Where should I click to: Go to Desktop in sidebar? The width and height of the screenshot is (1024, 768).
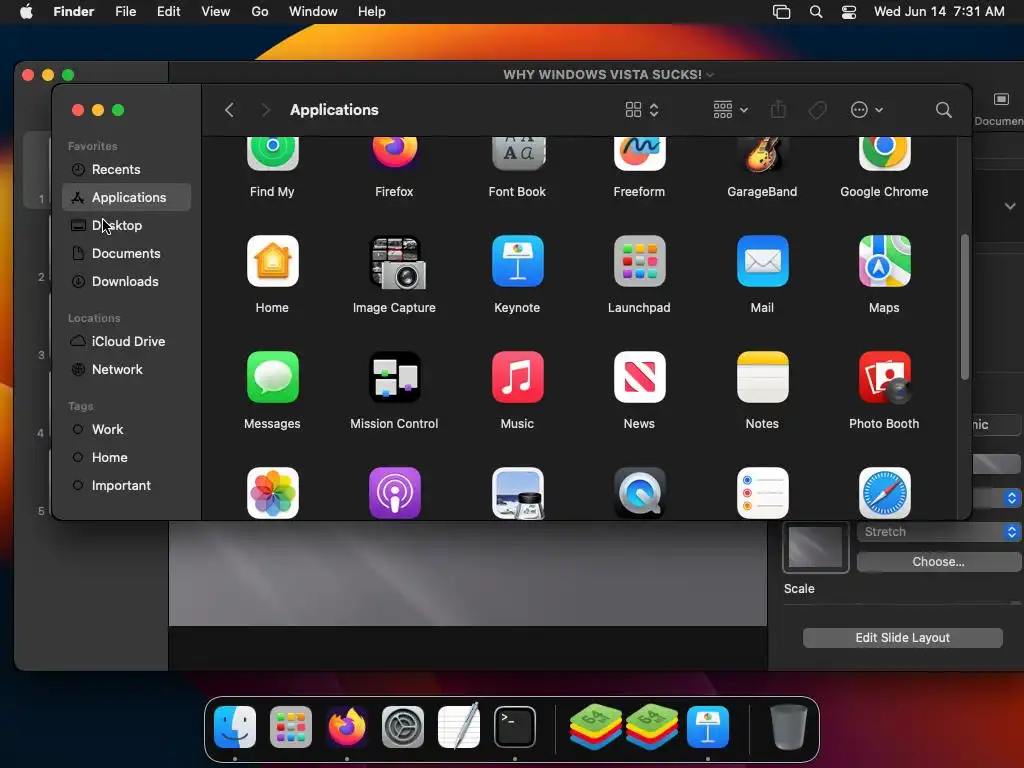(127, 225)
